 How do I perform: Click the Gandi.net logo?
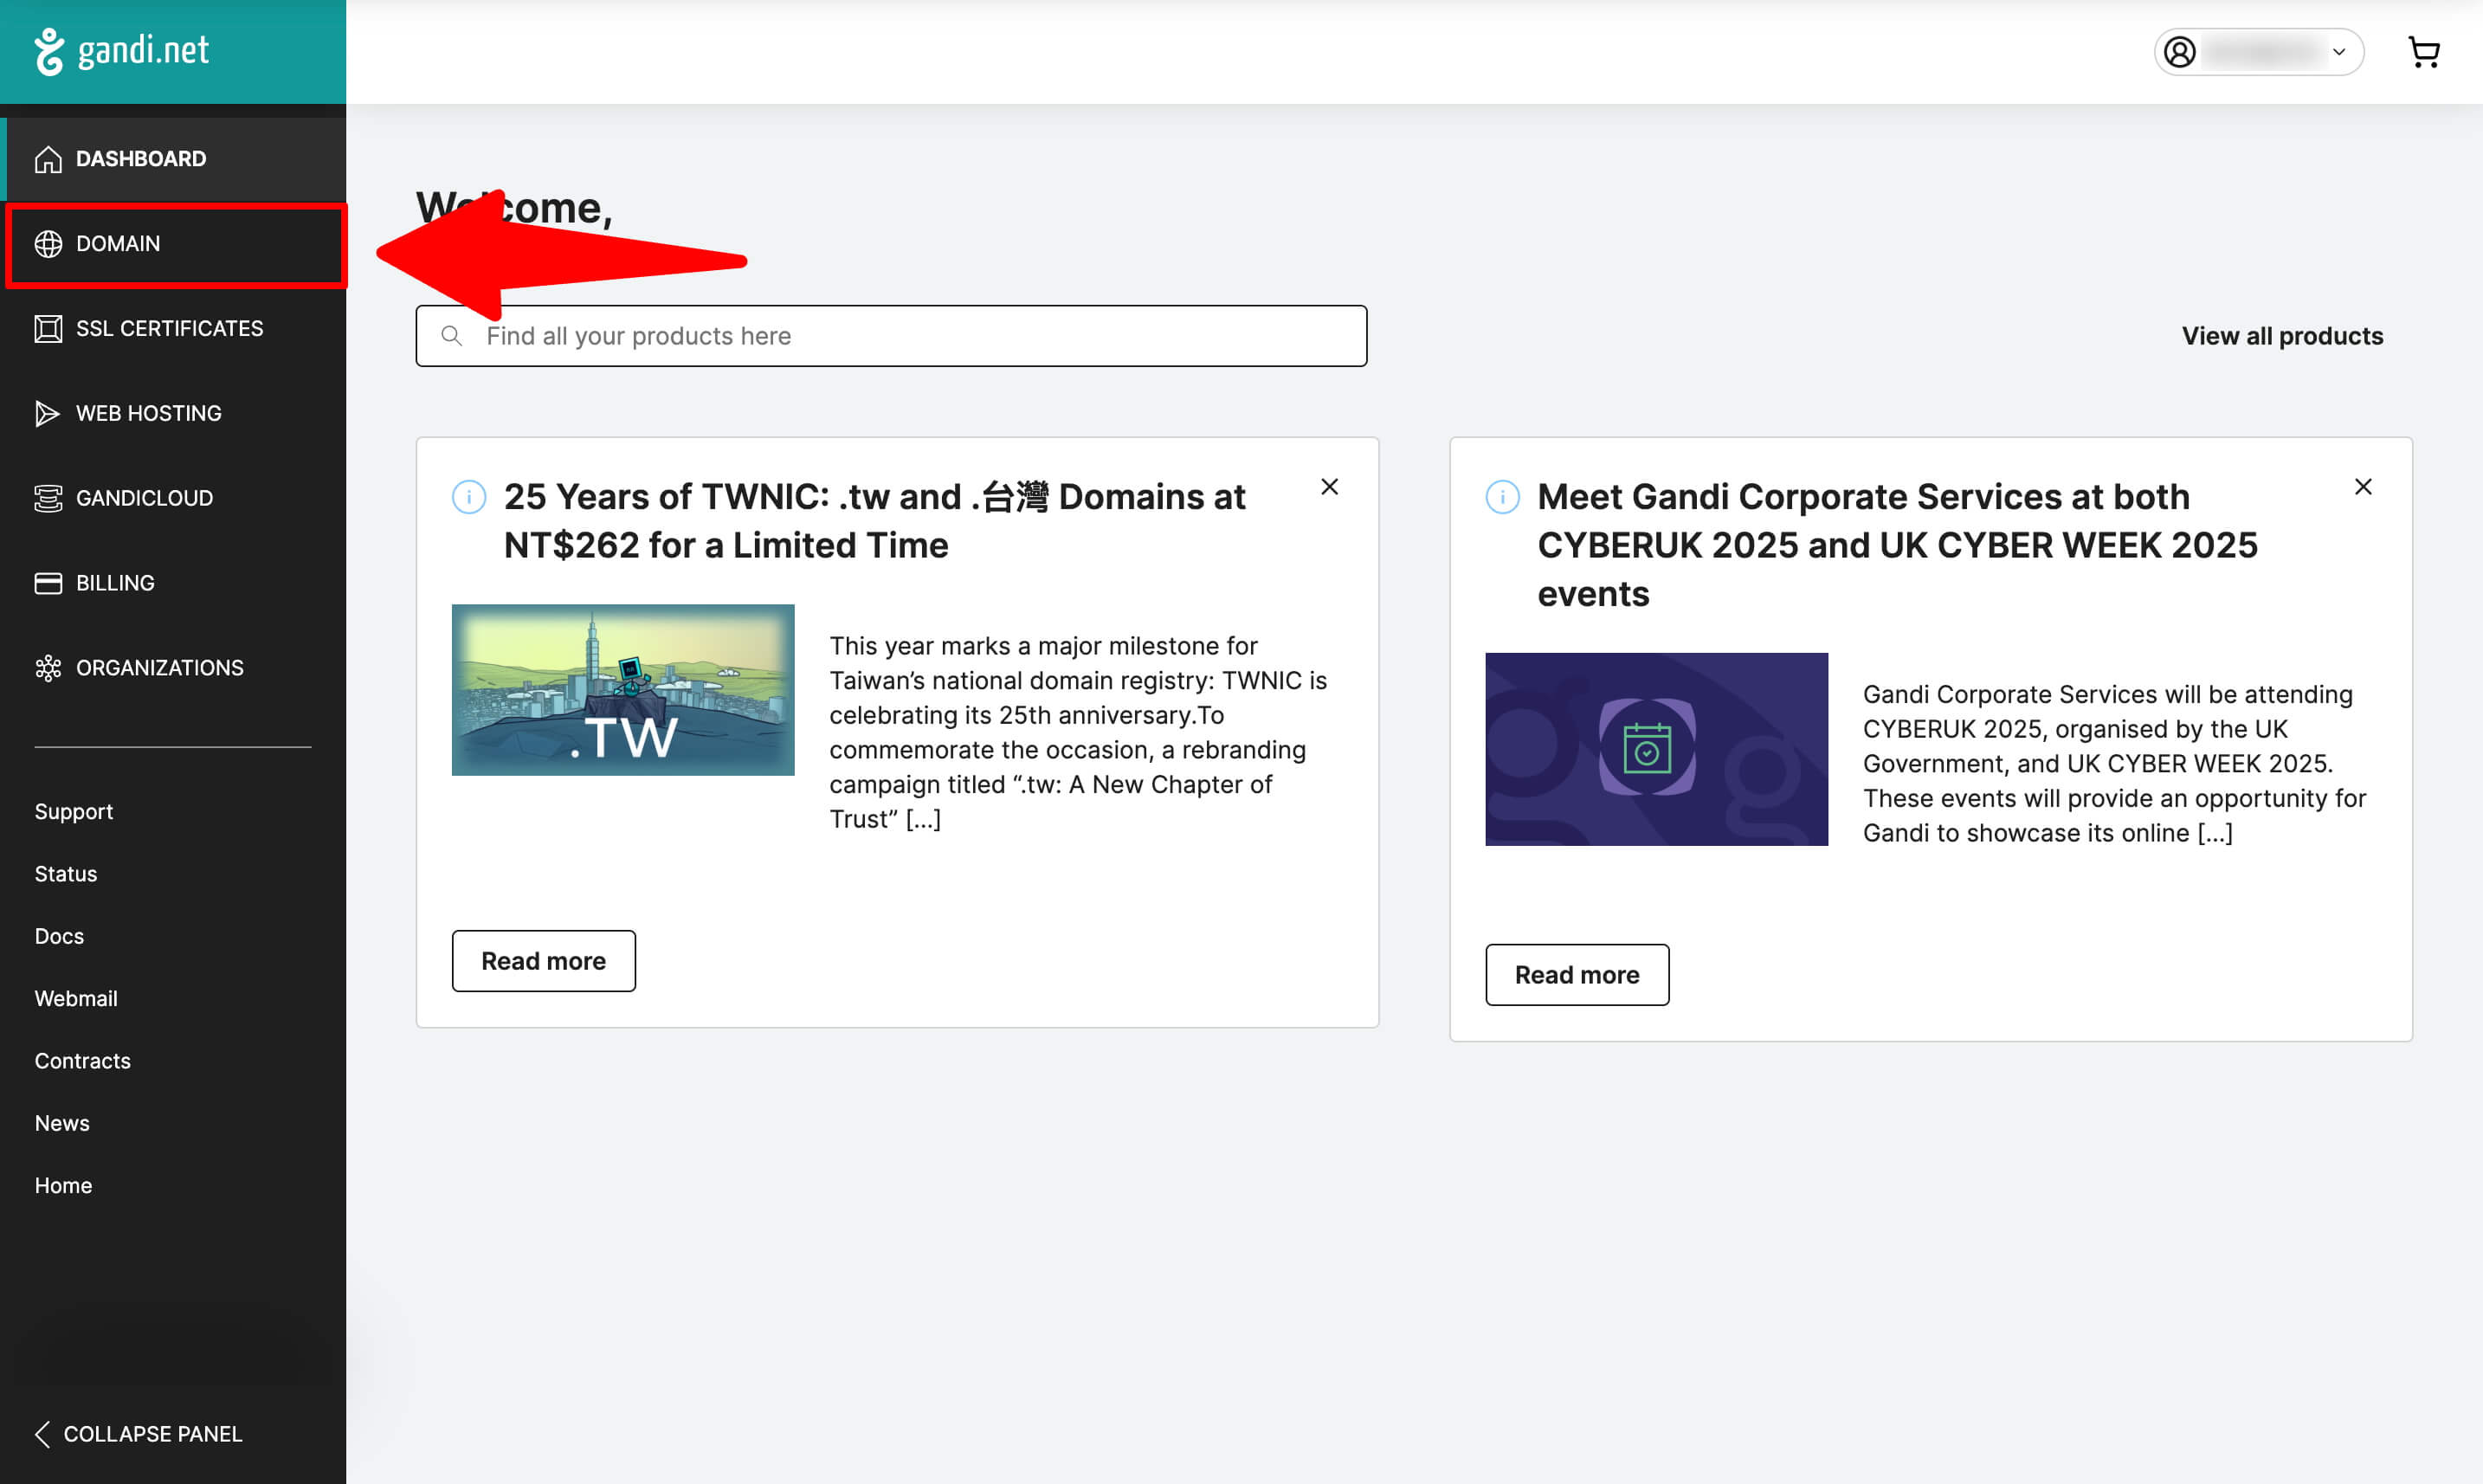pyautogui.click(x=122, y=50)
